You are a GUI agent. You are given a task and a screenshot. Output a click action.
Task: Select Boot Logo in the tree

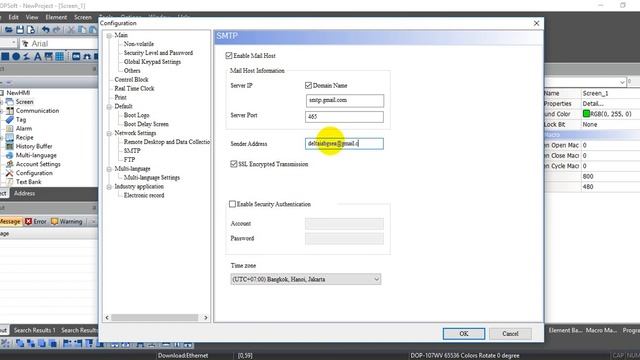click(x=136, y=115)
